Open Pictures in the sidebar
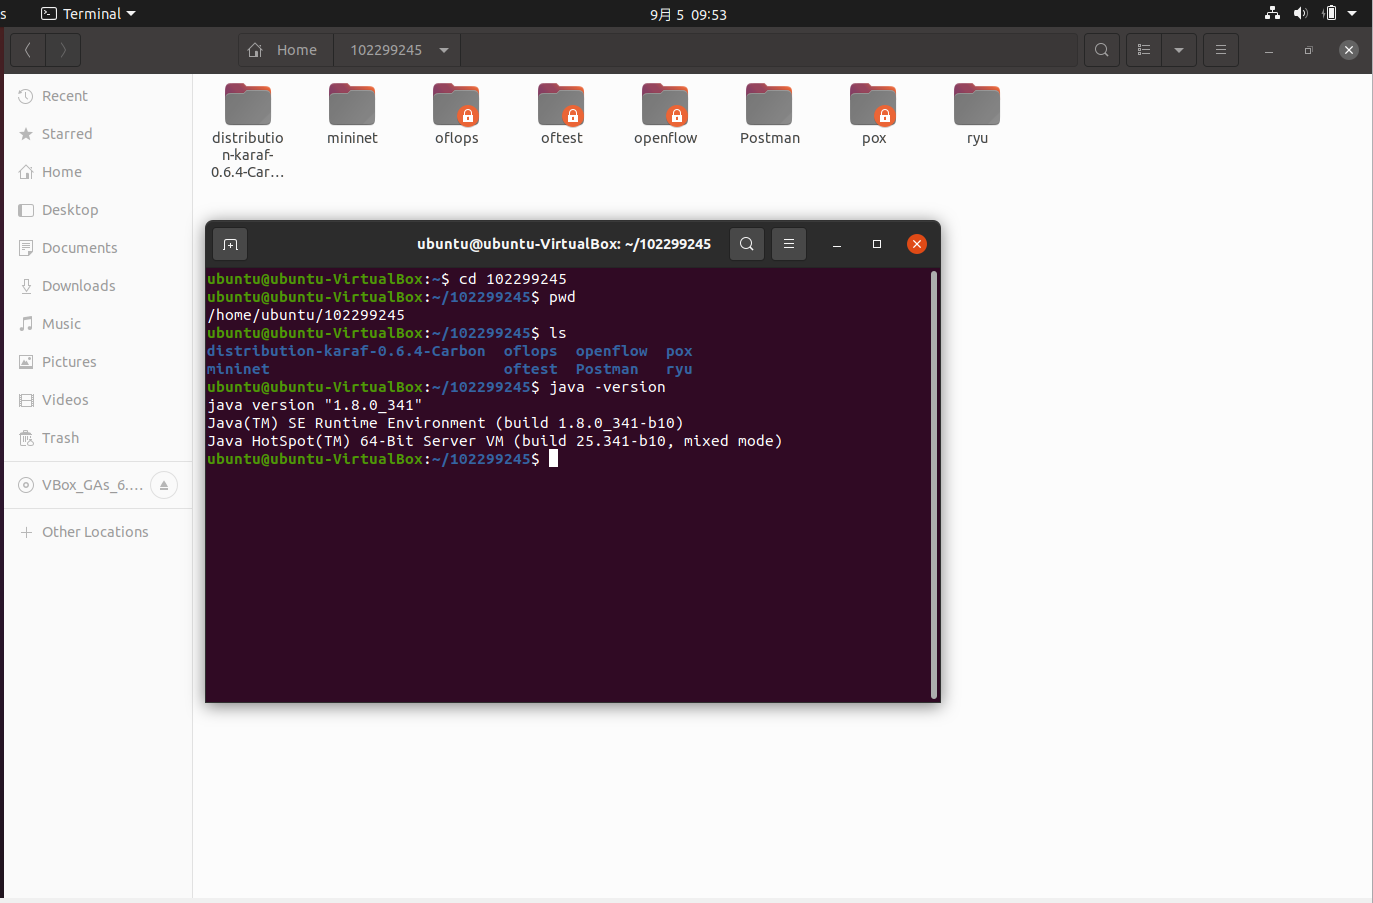The width and height of the screenshot is (1373, 903). [x=98, y=362]
